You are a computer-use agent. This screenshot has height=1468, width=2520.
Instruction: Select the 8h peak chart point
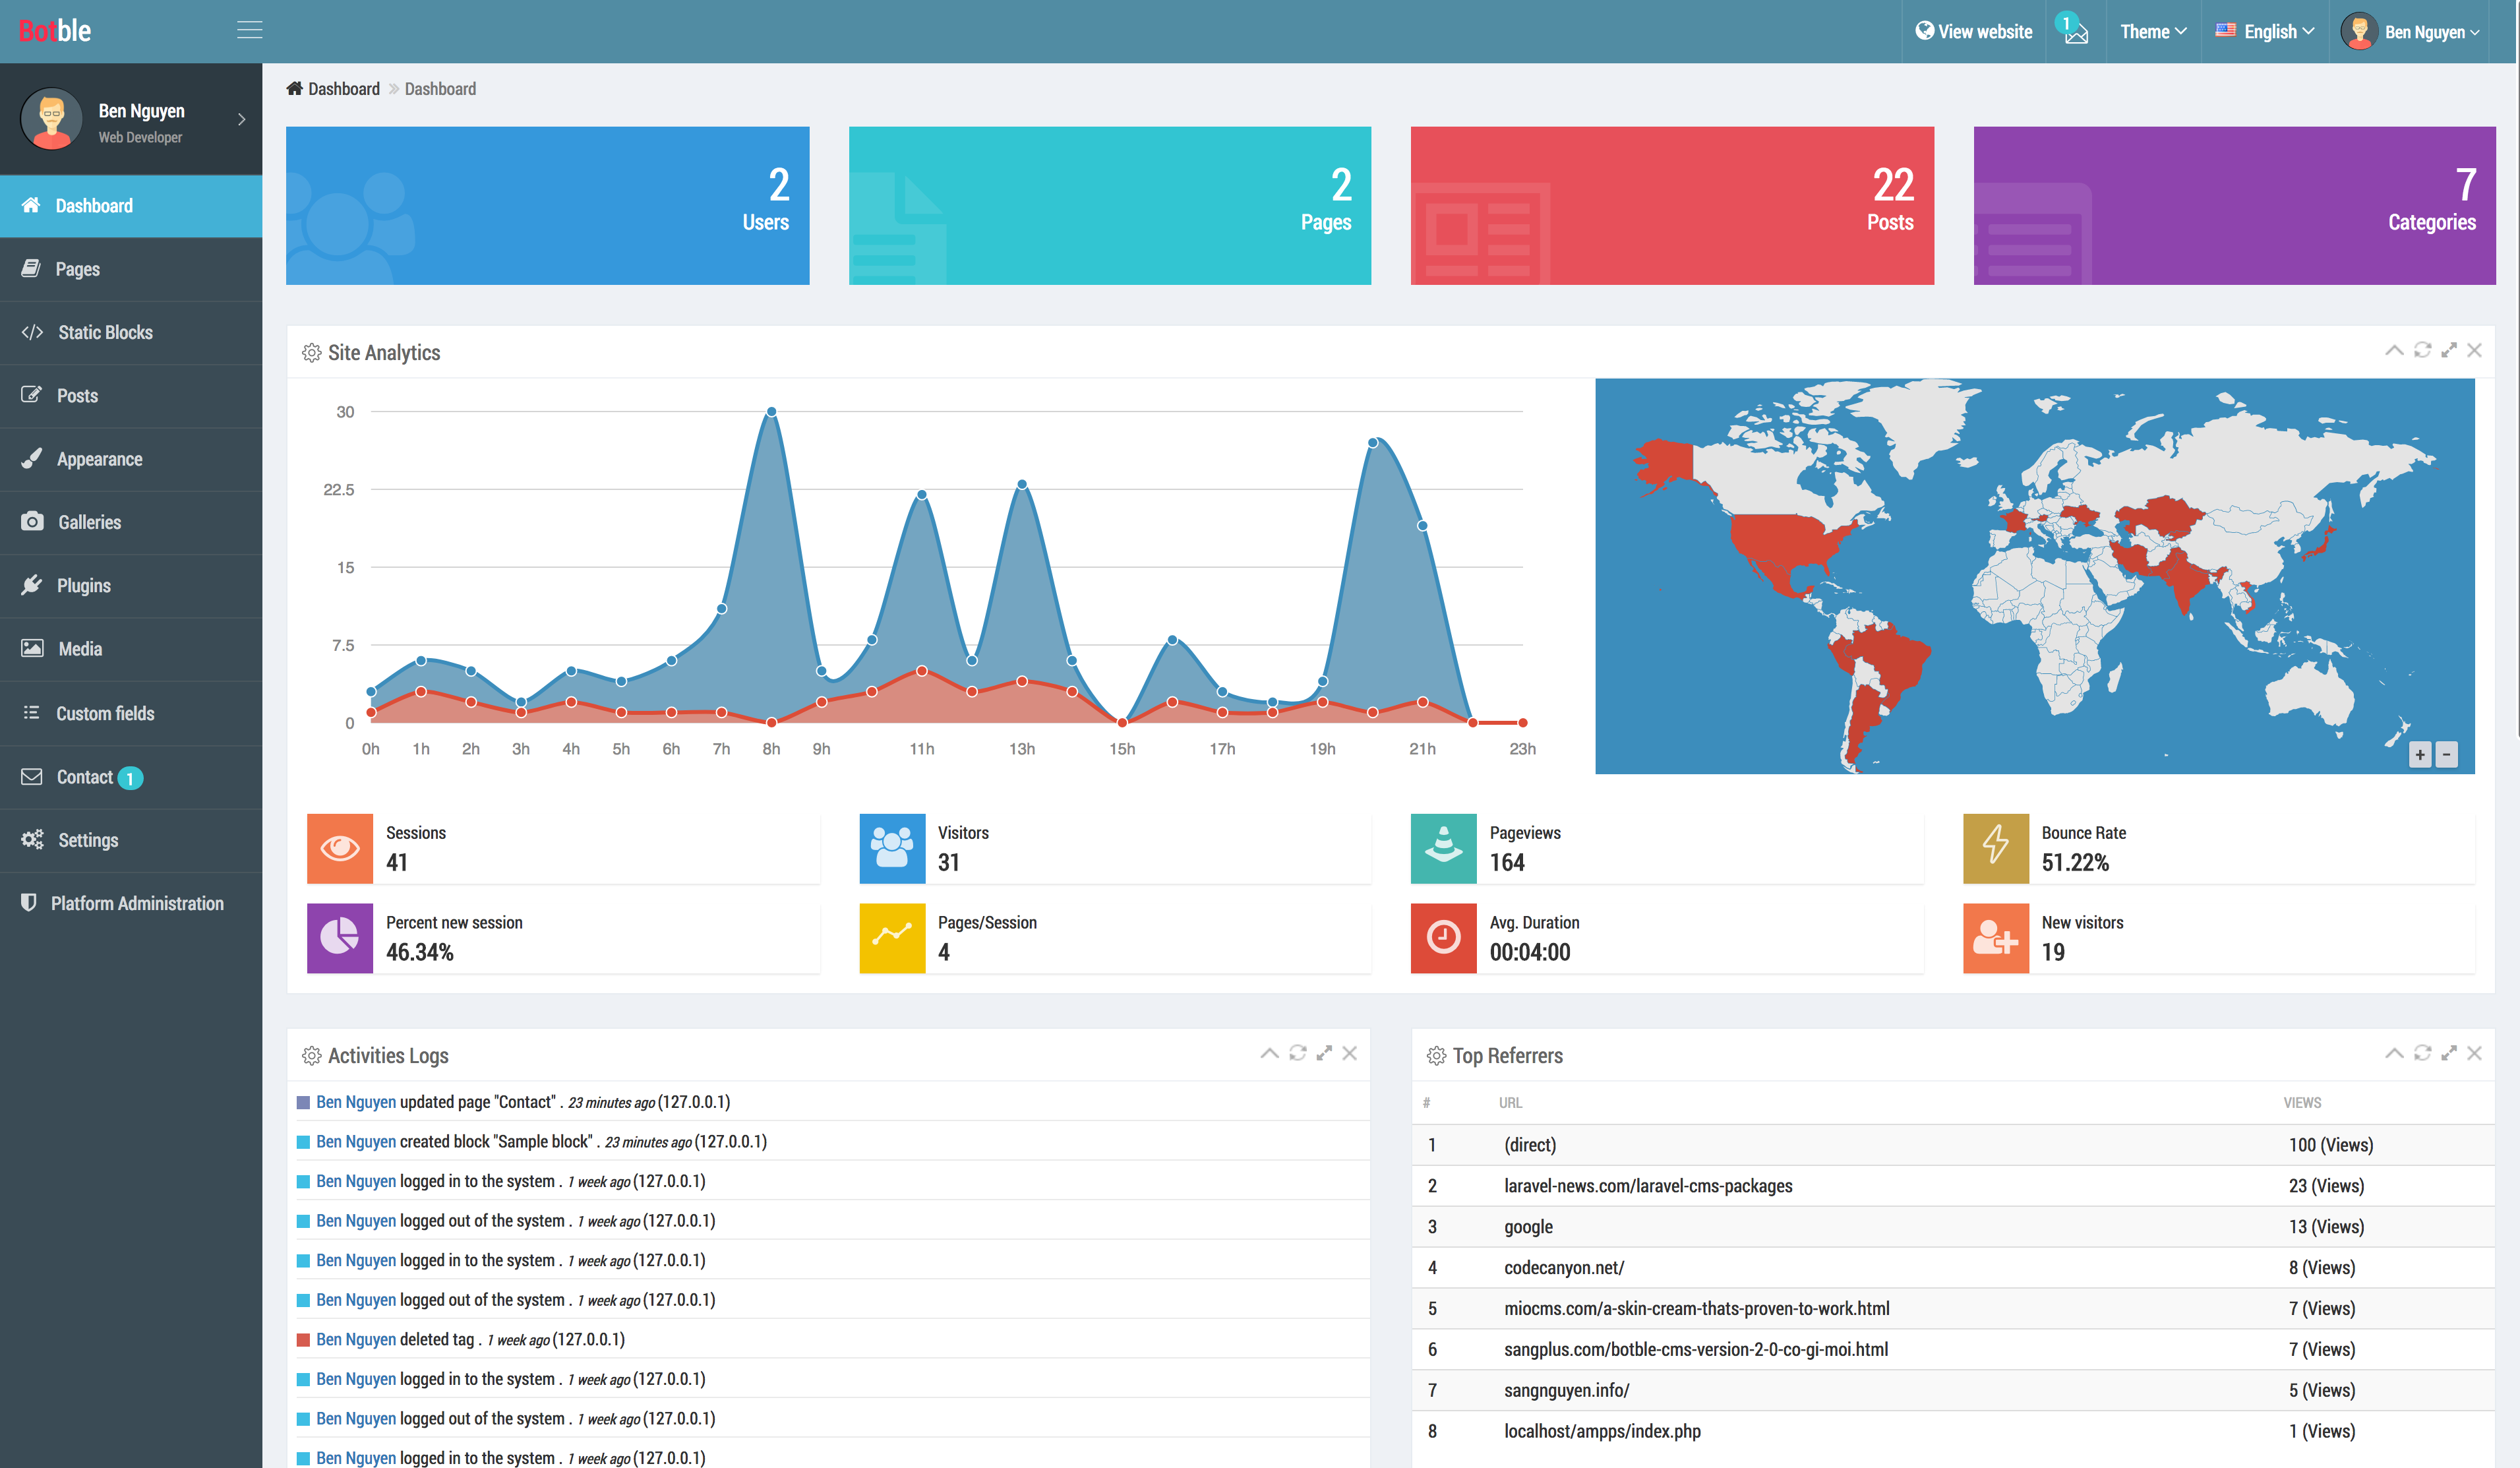pos(771,412)
